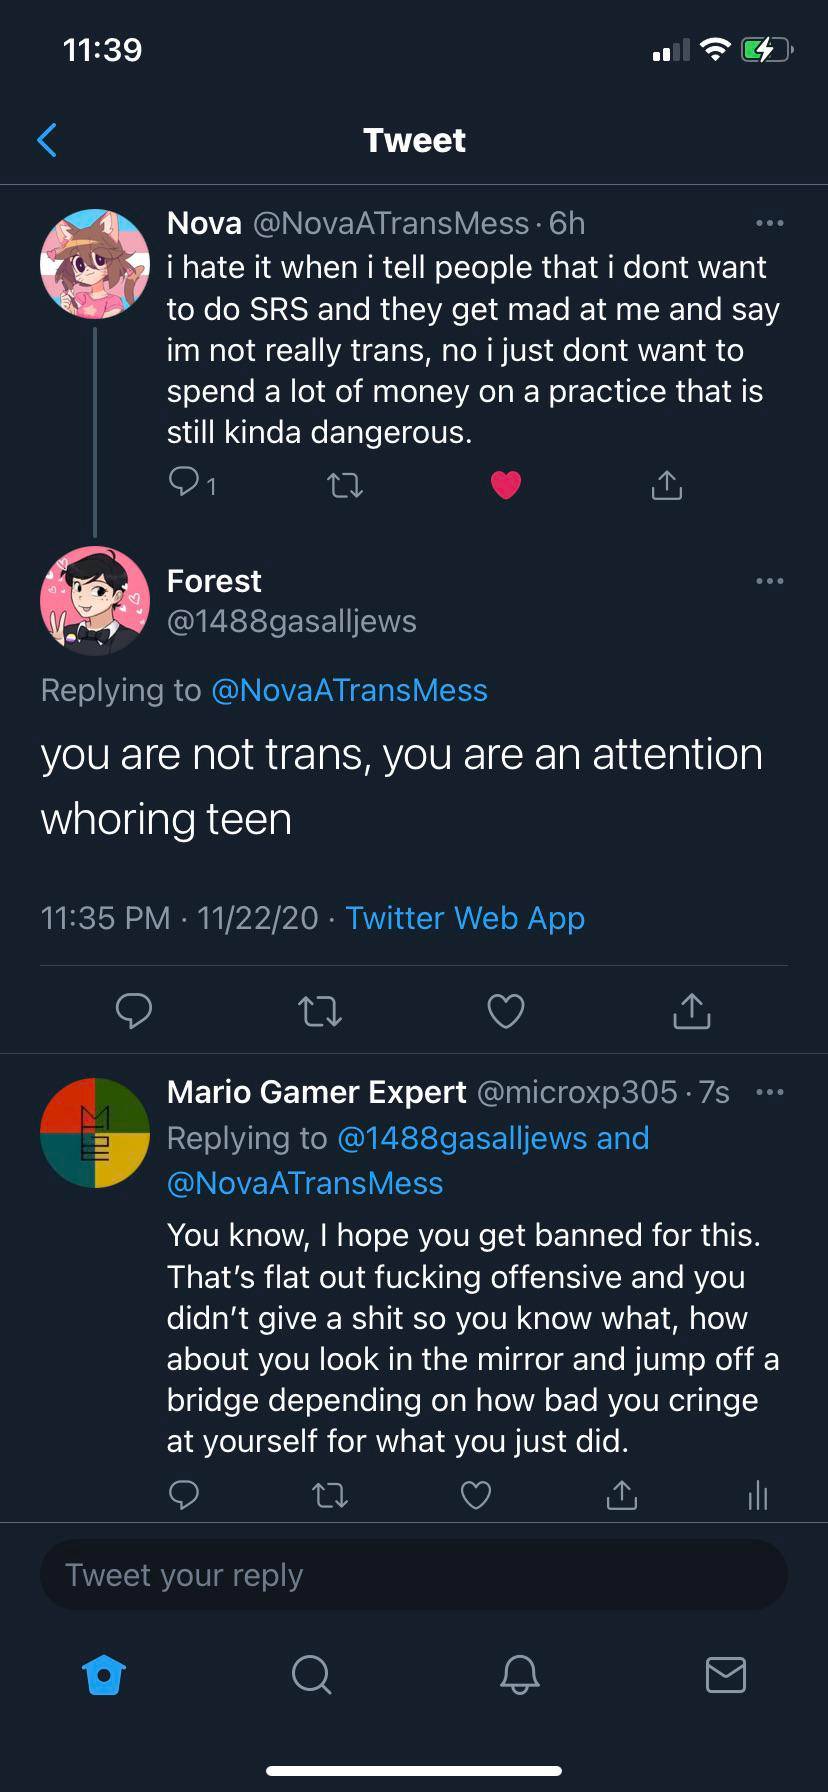Open the Home tab icon
Screen dimensions: 828x1792
pos(103,1676)
